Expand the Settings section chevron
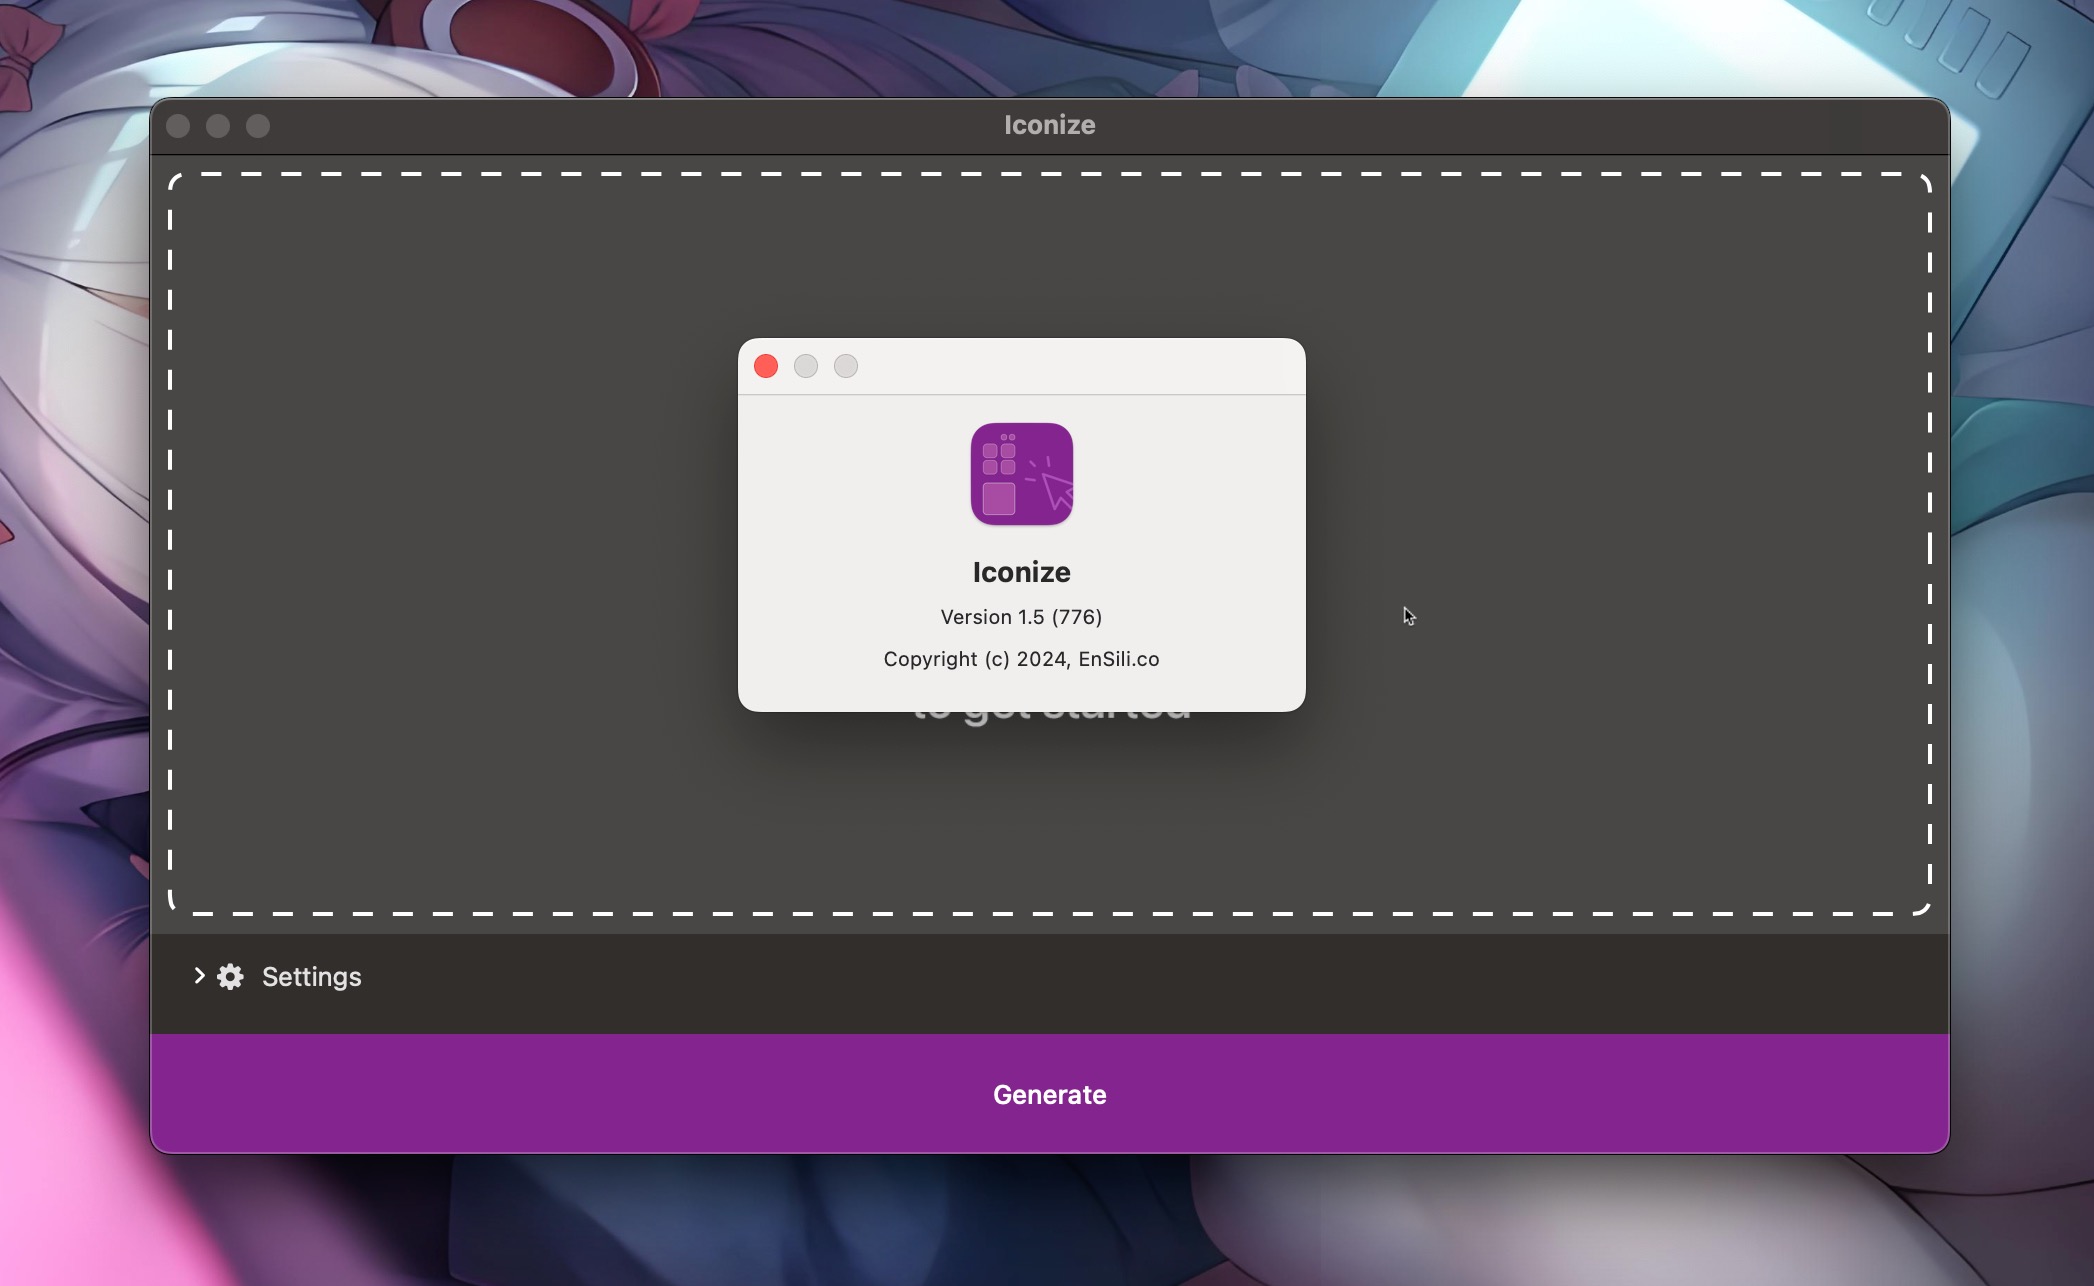This screenshot has height=1286, width=2094. [x=199, y=976]
